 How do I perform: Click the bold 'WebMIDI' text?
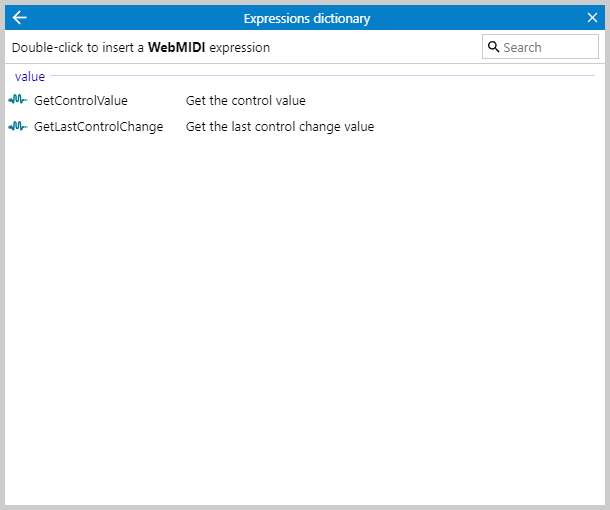177,47
